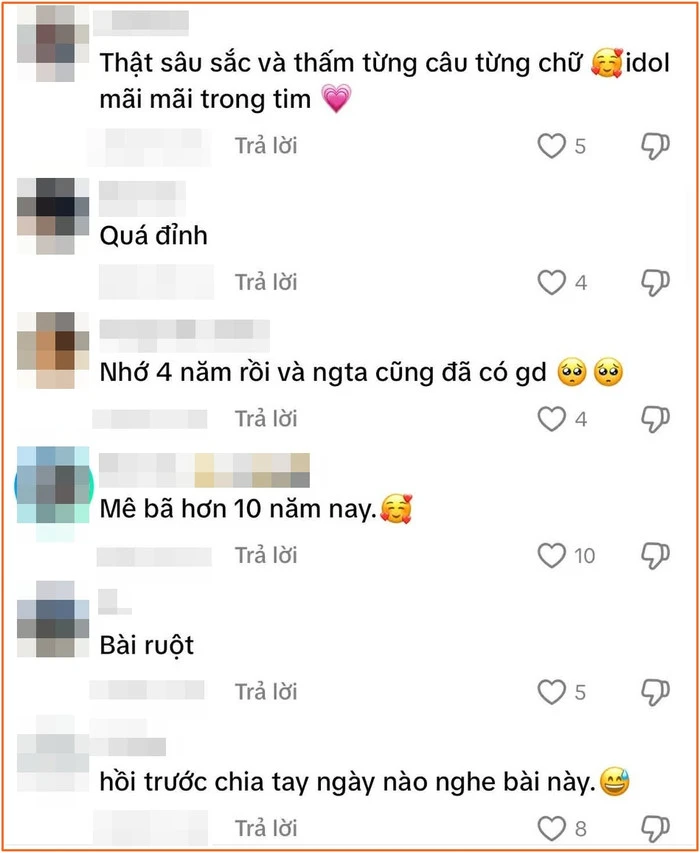Screen dimensions: 700x853
Task: Reply to the 'Bài ruột' comment
Action: (266, 692)
